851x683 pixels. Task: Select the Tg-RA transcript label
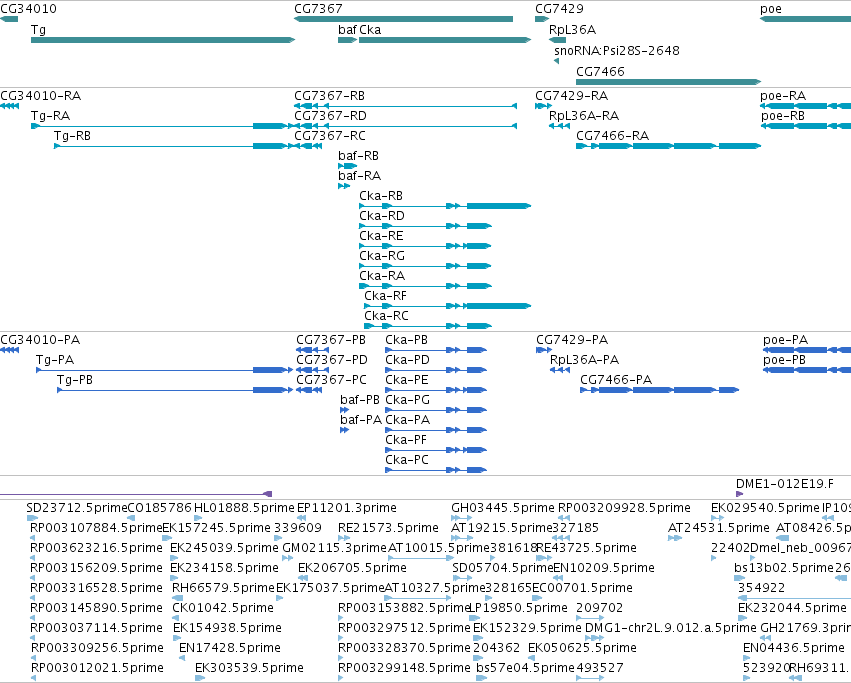point(50,116)
